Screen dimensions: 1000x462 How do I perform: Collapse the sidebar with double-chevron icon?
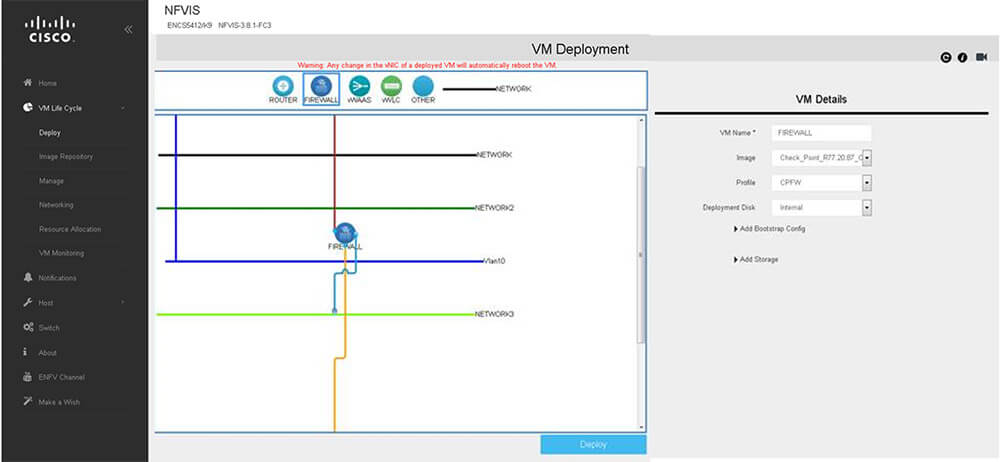[128, 29]
